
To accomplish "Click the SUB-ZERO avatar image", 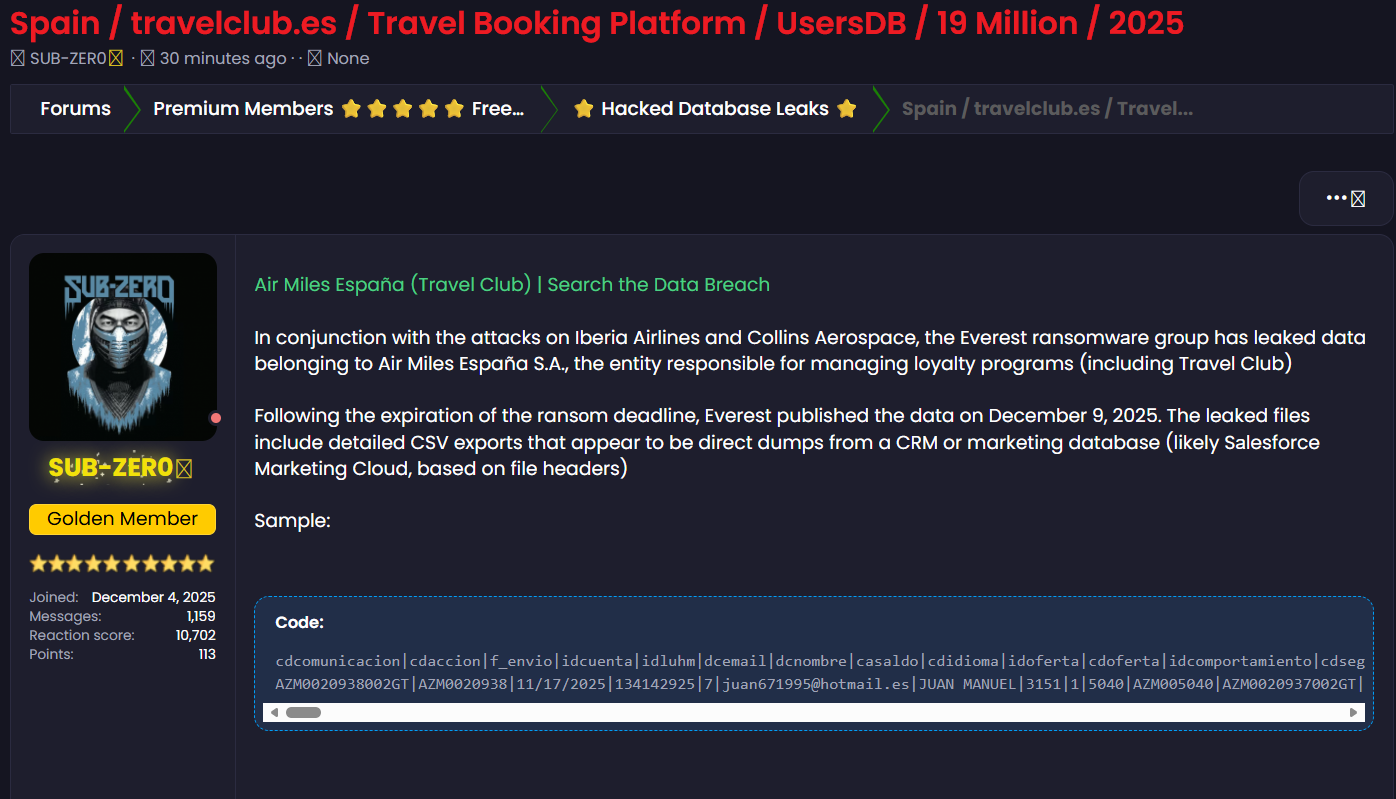I will pos(123,346).
